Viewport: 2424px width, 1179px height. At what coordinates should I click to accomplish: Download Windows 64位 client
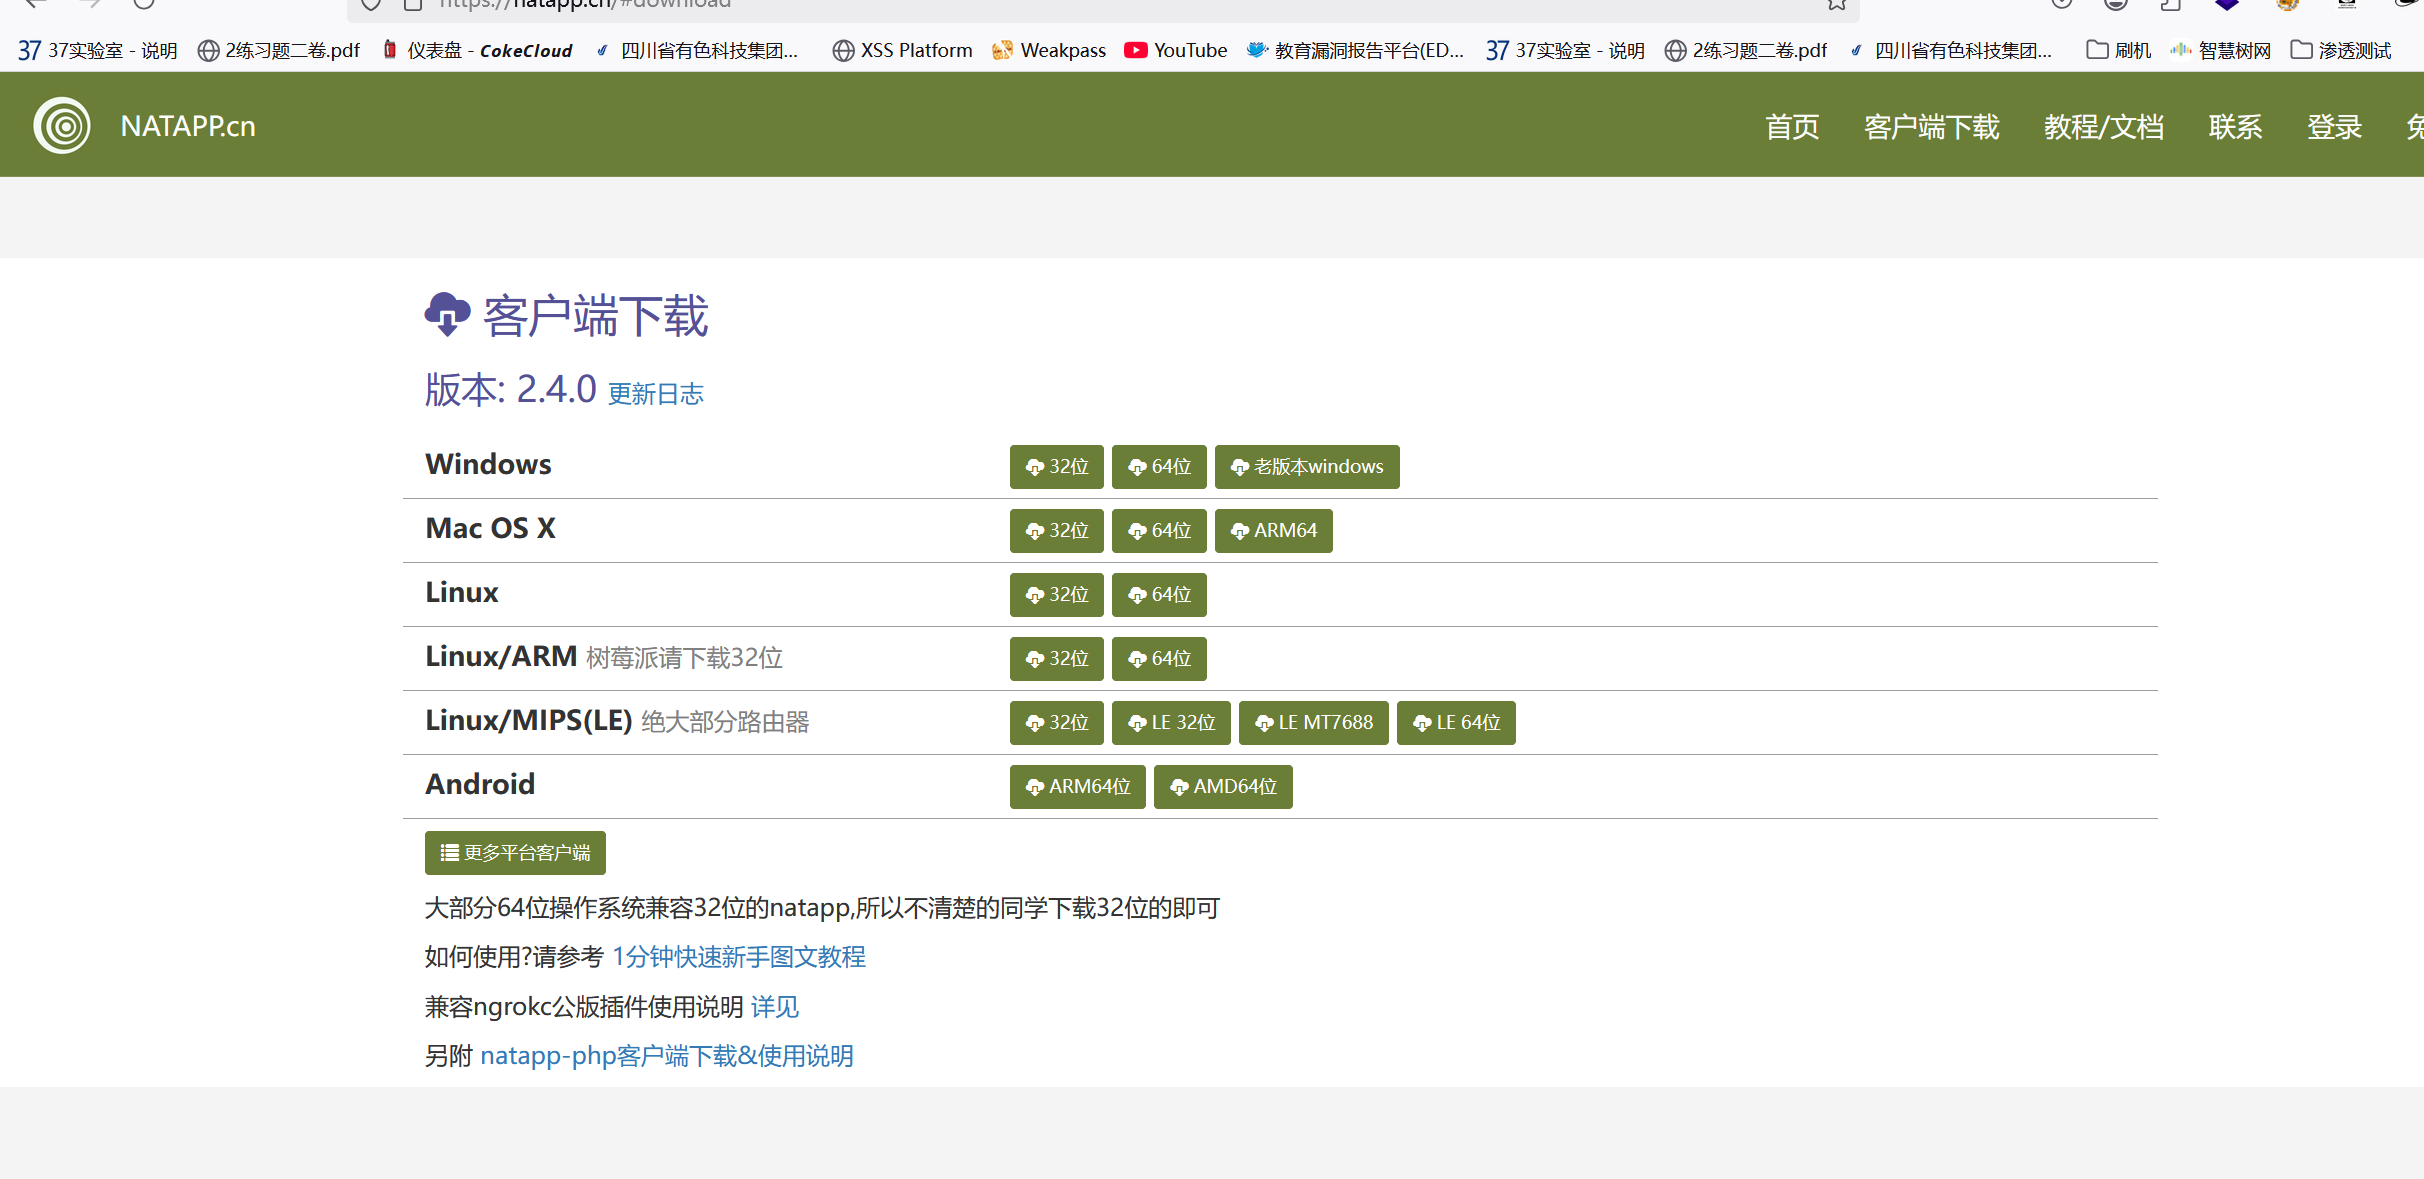1159,467
